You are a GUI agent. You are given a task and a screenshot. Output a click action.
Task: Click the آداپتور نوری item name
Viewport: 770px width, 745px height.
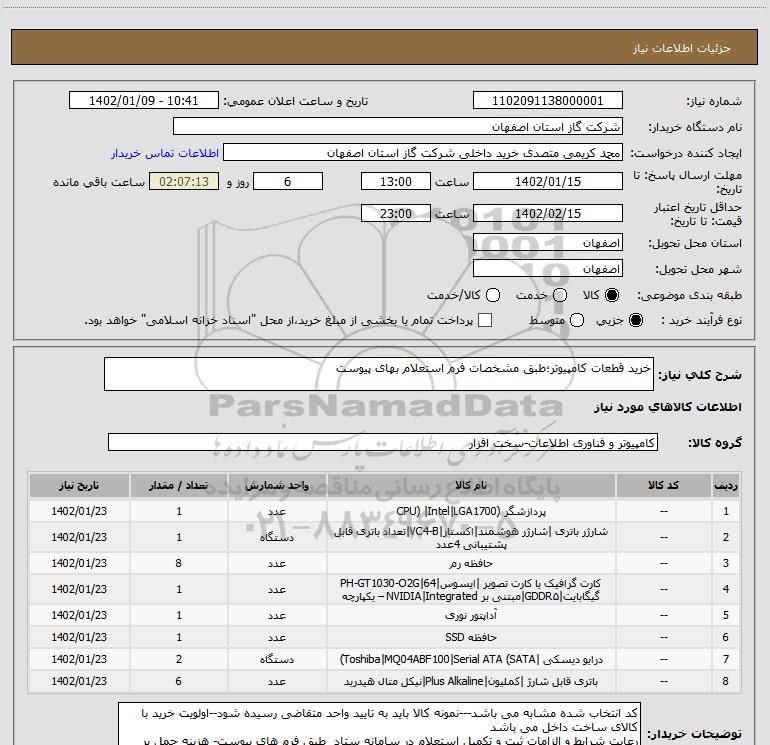coord(471,615)
